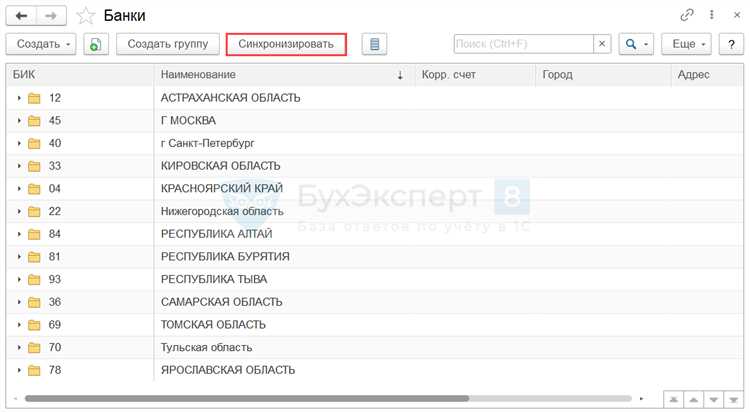Expand the ТОМСКАЯ ОБЛАСТЬ group 69
Screen dimensions: 750x413
[19, 325]
